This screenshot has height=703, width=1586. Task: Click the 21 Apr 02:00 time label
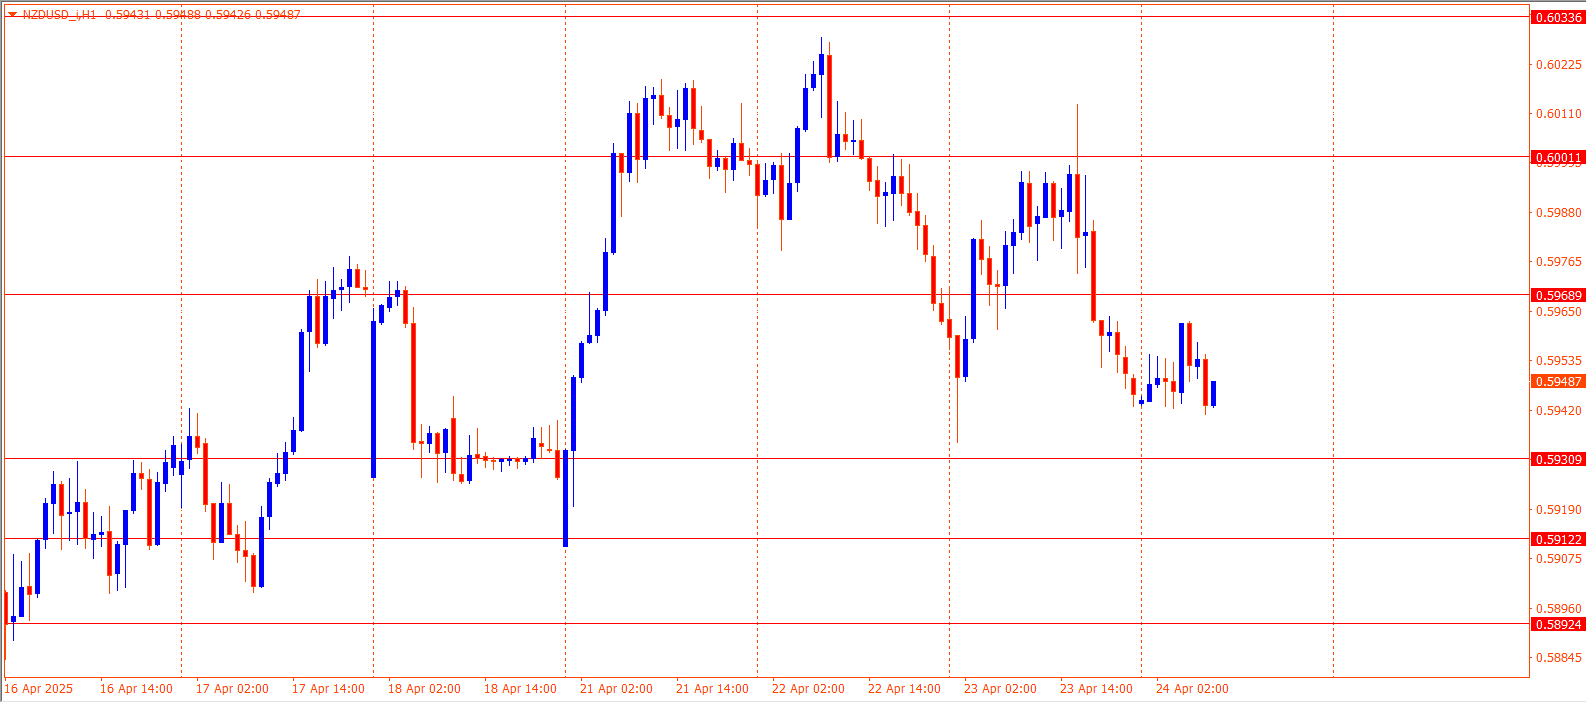click(x=616, y=689)
